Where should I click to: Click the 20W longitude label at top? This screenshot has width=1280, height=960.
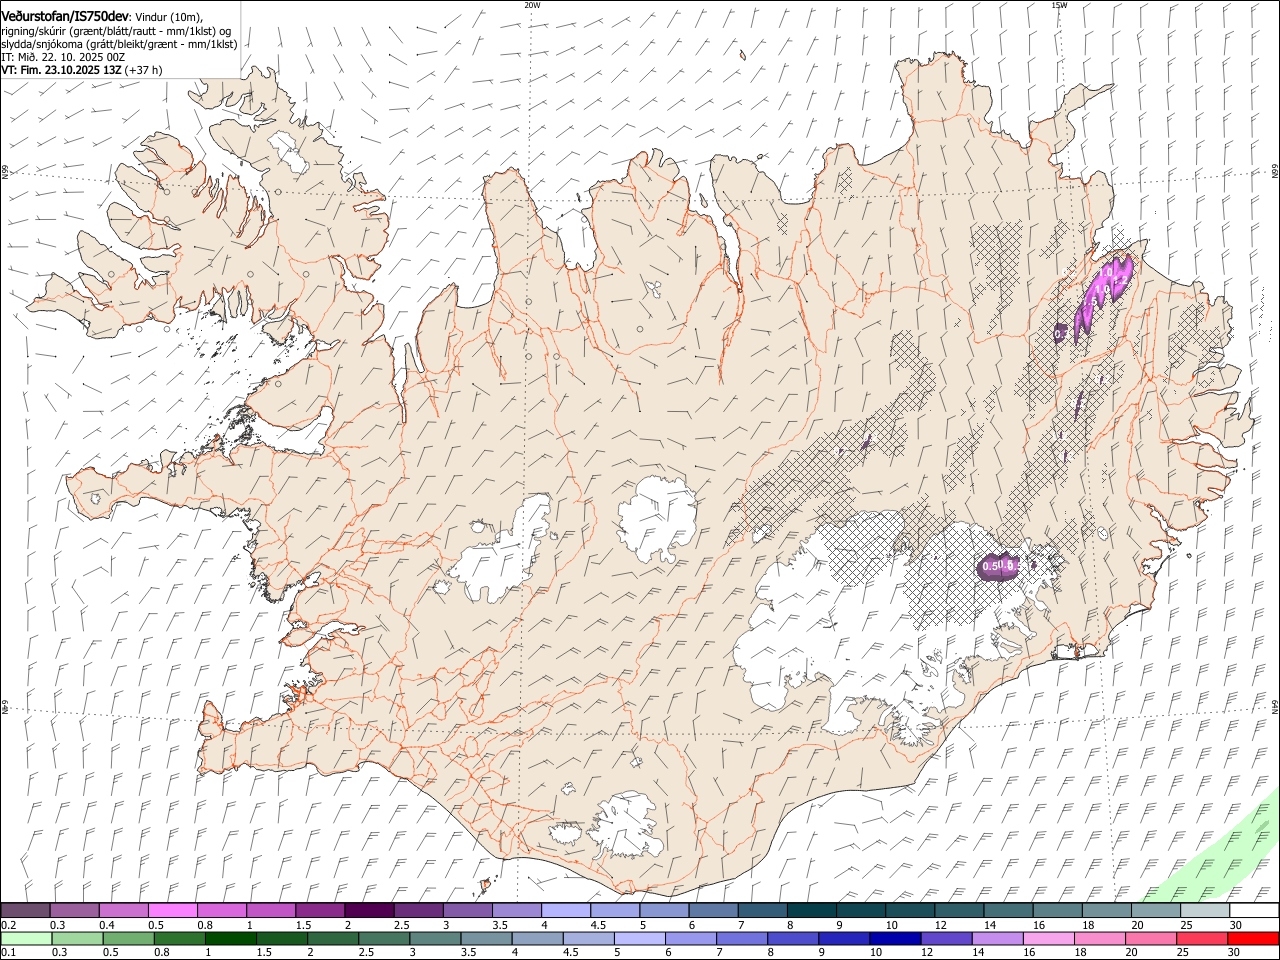coord(533,5)
